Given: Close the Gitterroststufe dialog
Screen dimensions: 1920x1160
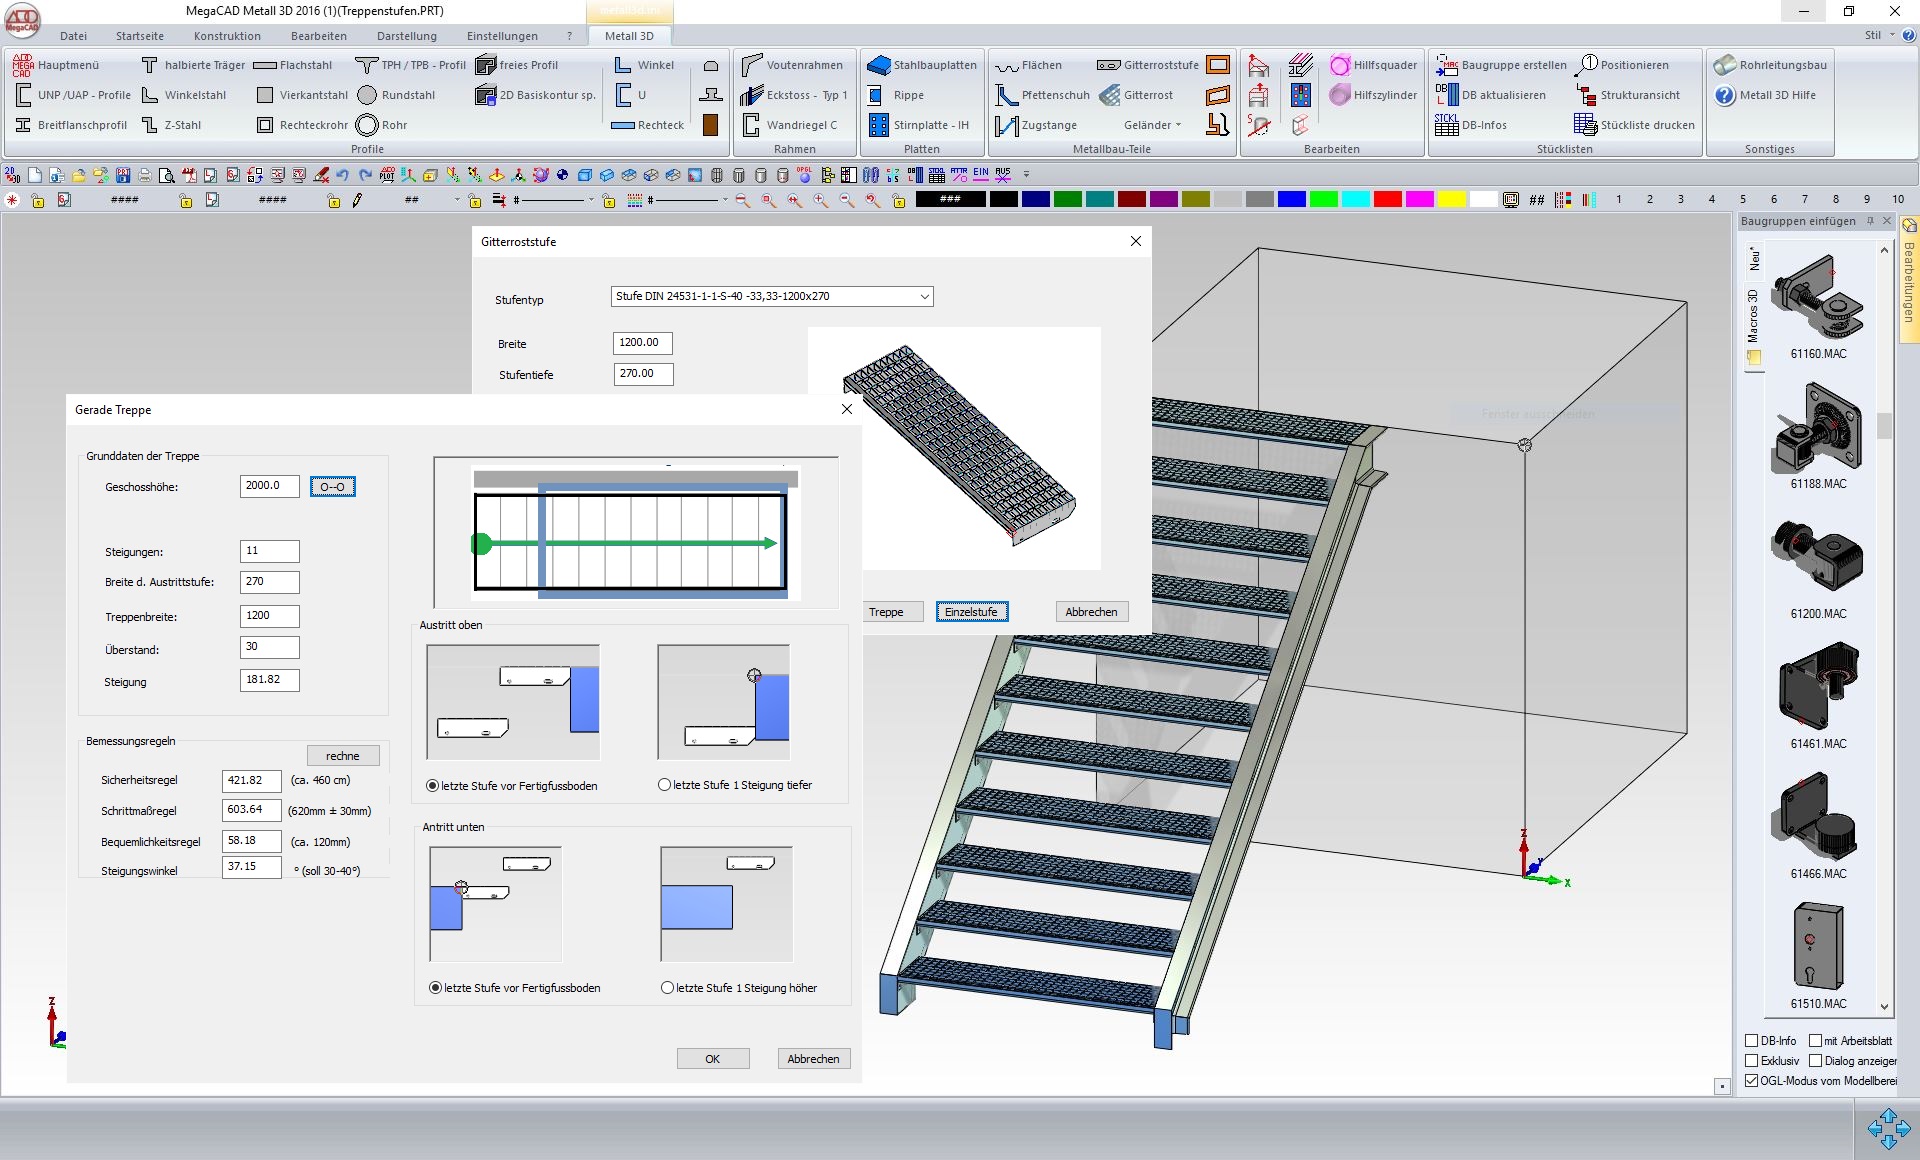Looking at the screenshot, I should [x=1136, y=241].
